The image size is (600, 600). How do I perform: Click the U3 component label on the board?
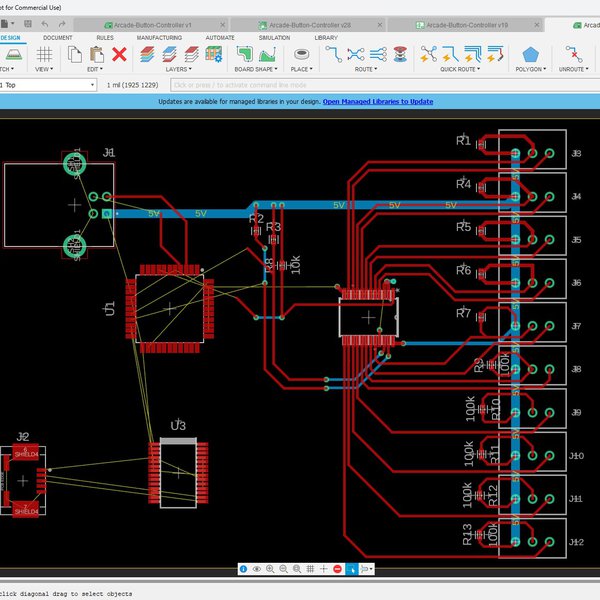click(178, 425)
